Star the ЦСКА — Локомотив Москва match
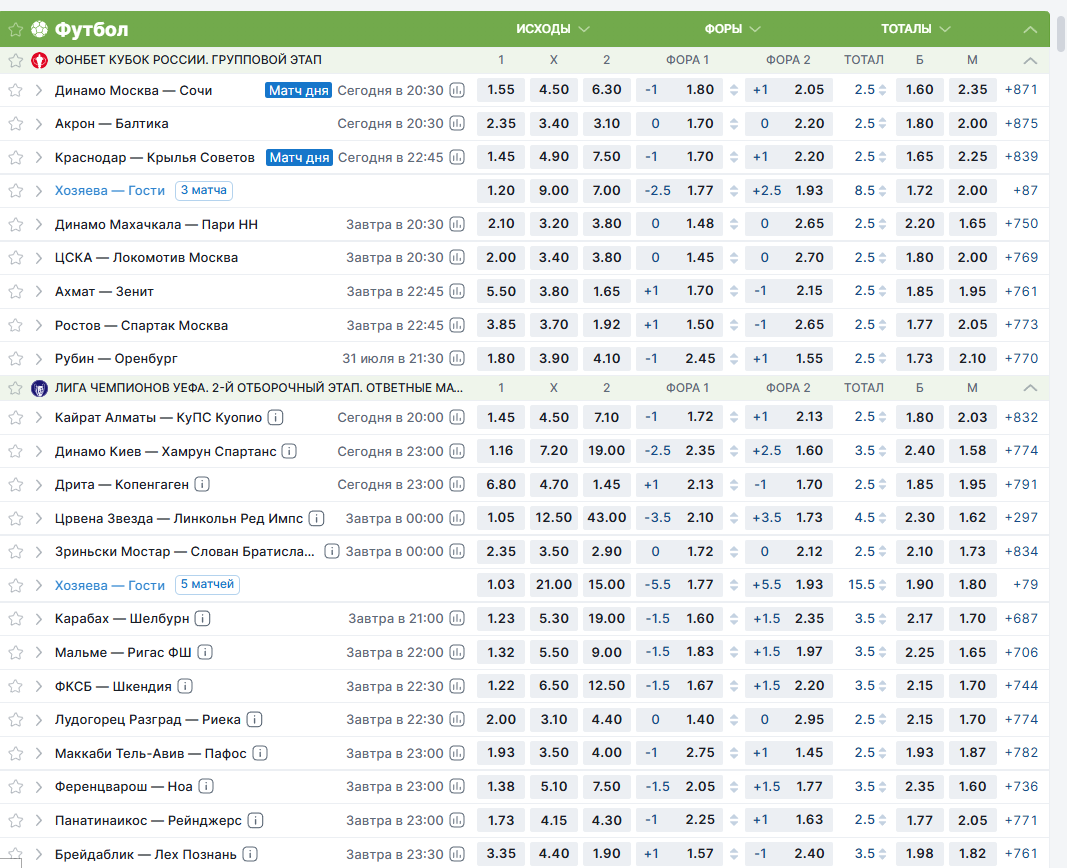This screenshot has height=868, width=1067. 16,258
